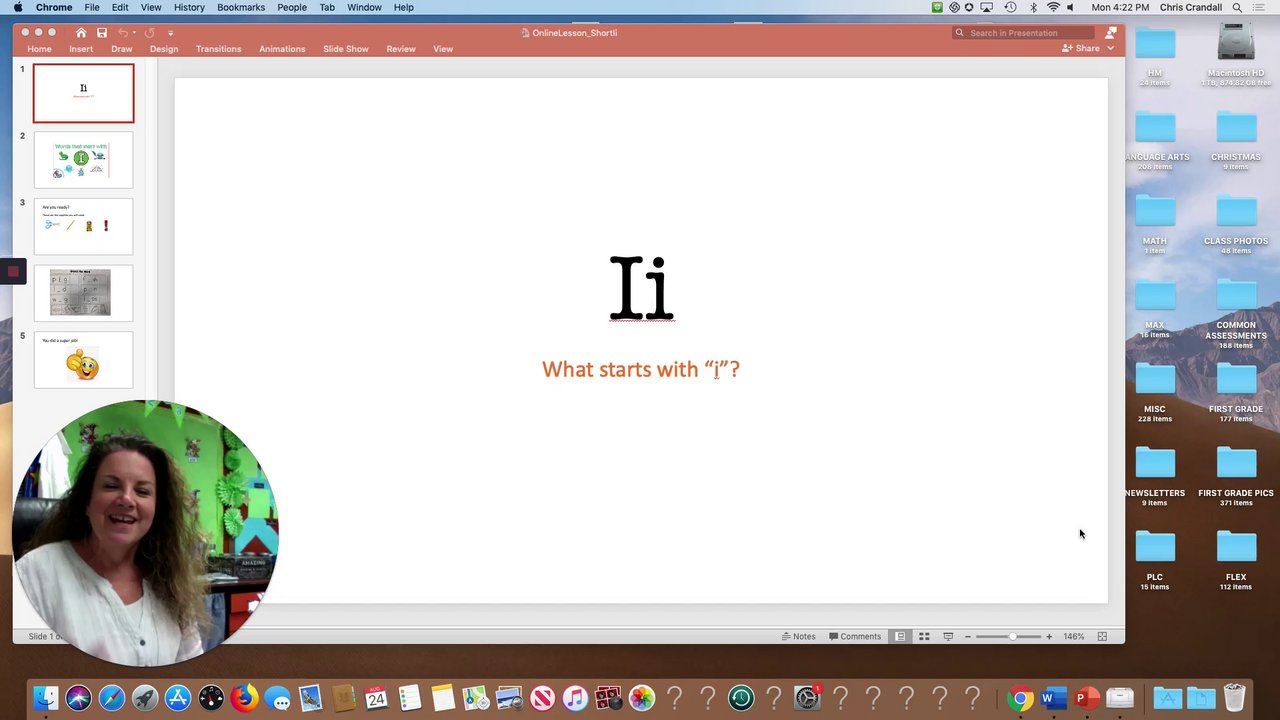This screenshot has height=720, width=1280.
Task: Open the Apple menu
Action: tap(18, 7)
